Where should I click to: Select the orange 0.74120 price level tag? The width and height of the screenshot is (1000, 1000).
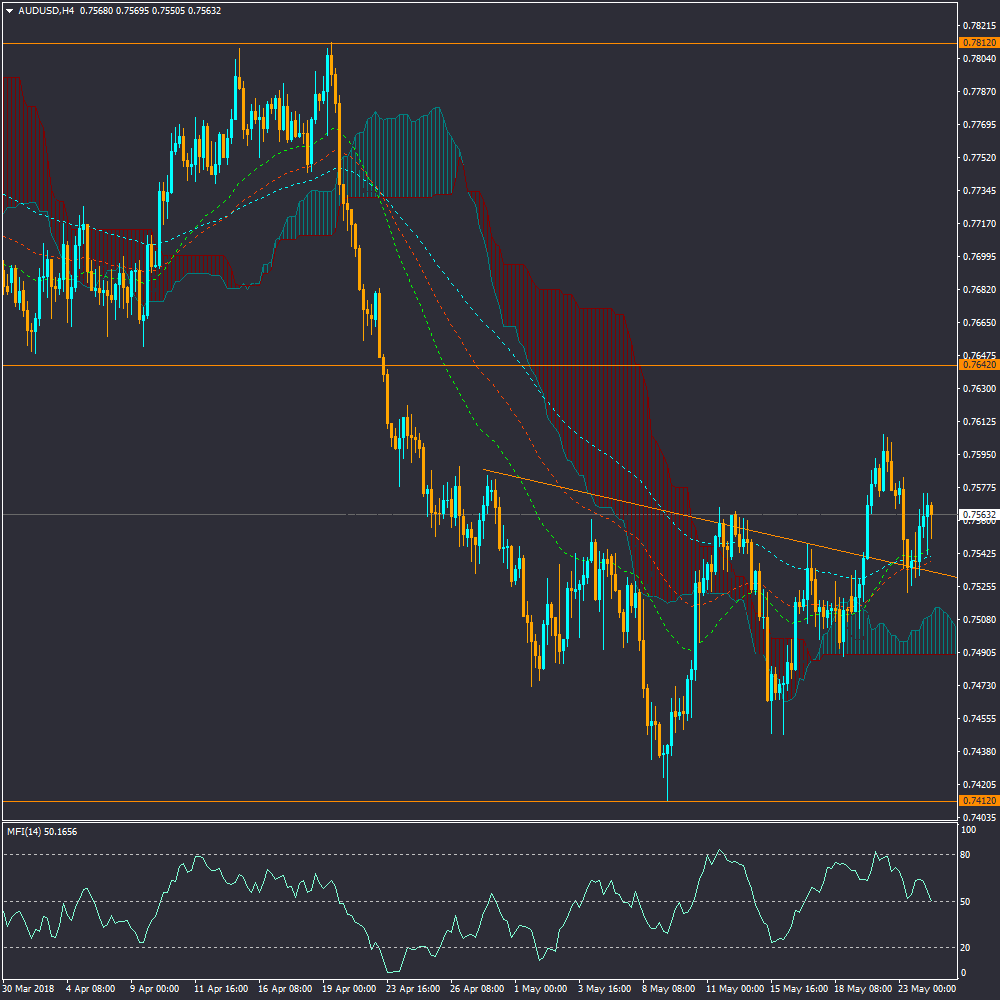[978, 801]
